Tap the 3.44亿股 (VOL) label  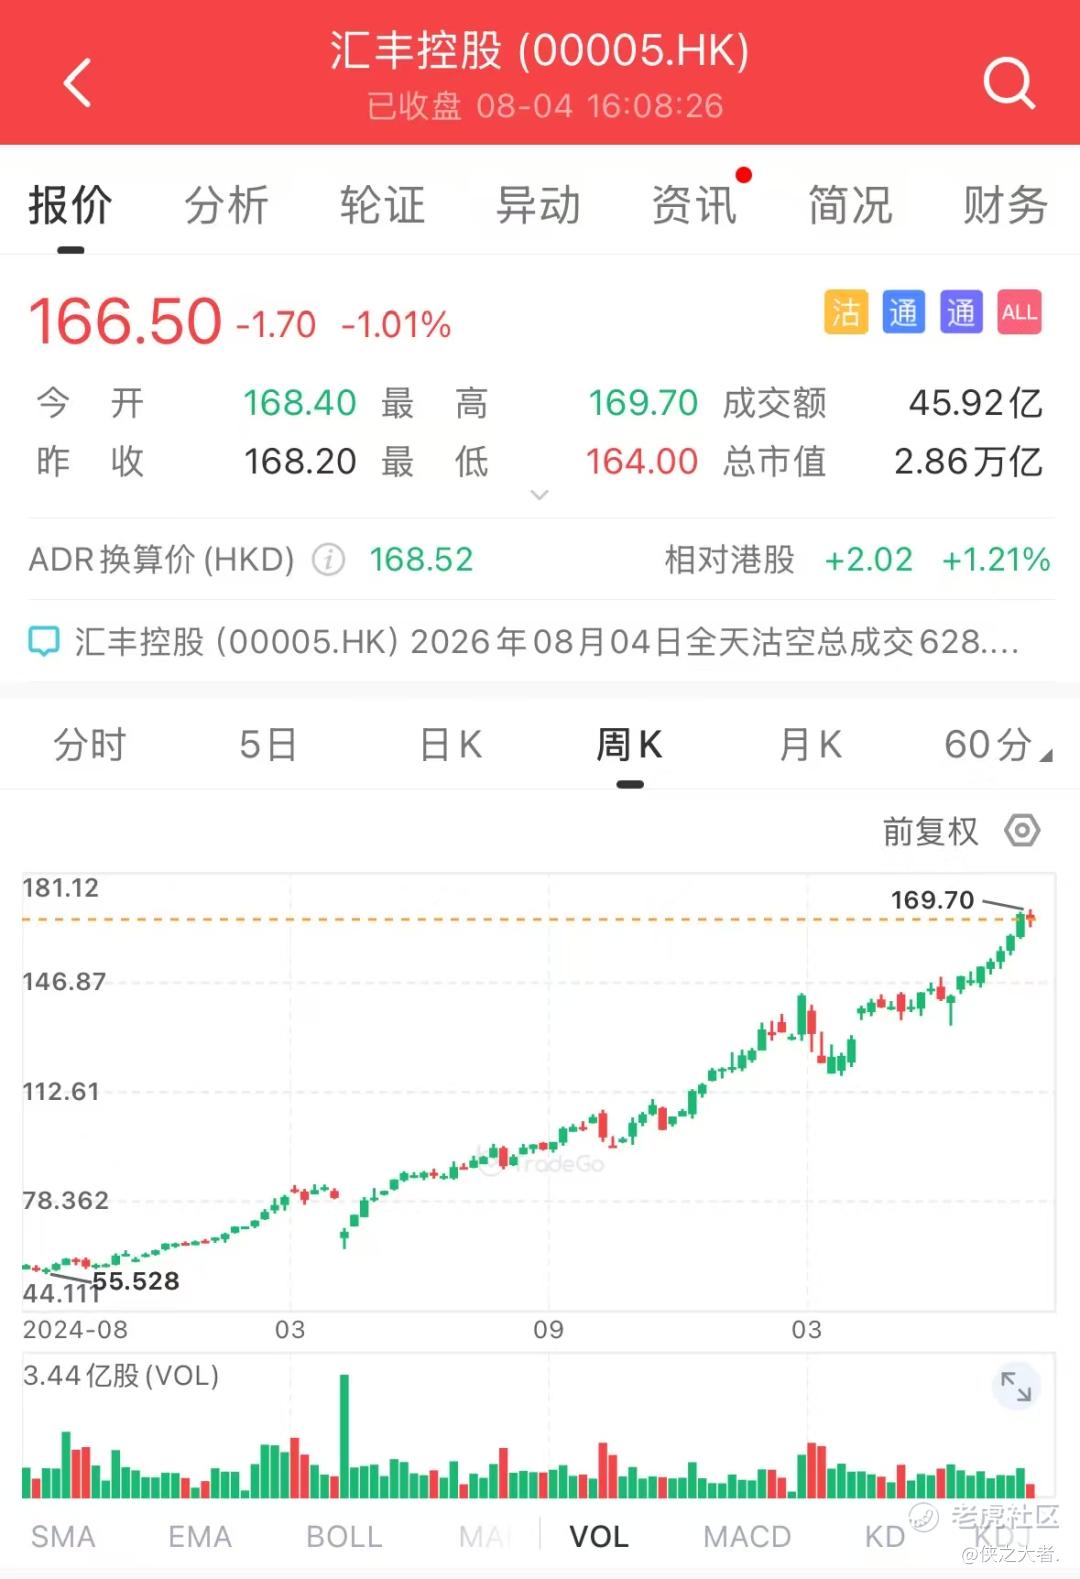pos(121,1376)
